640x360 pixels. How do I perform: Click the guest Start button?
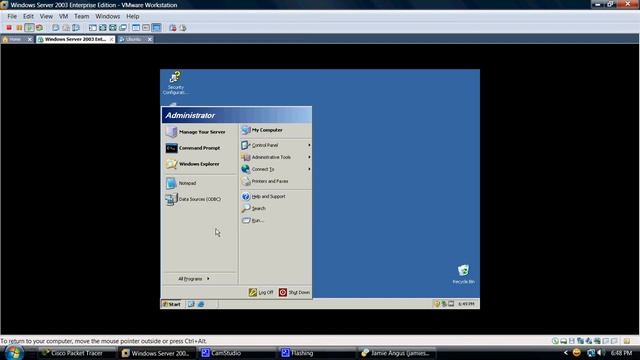tap(172, 304)
